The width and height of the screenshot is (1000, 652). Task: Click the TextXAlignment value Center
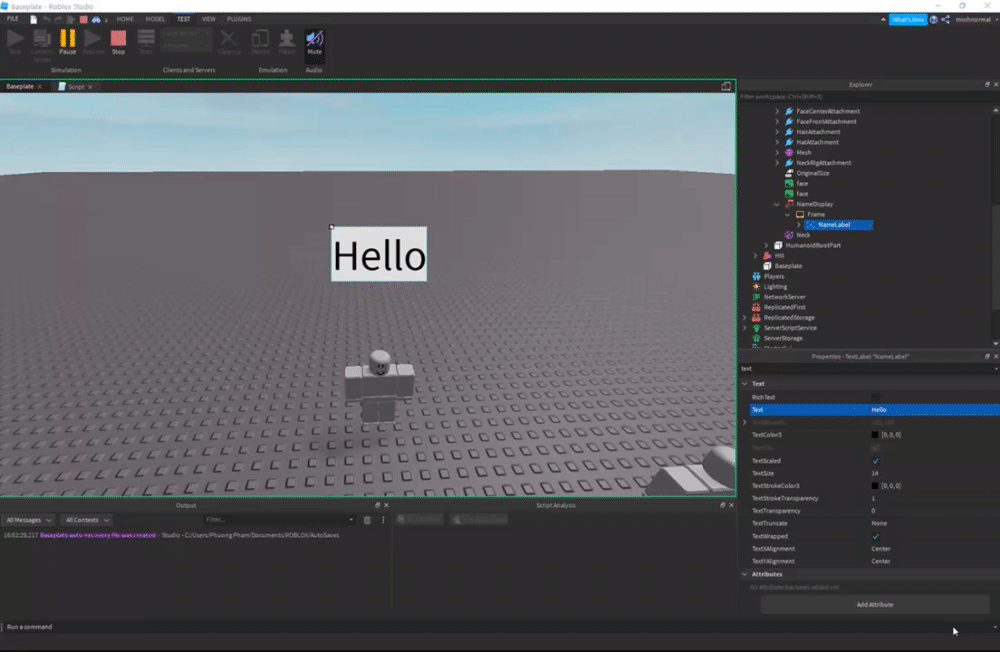pyautogui.click(x=881, y=549)
